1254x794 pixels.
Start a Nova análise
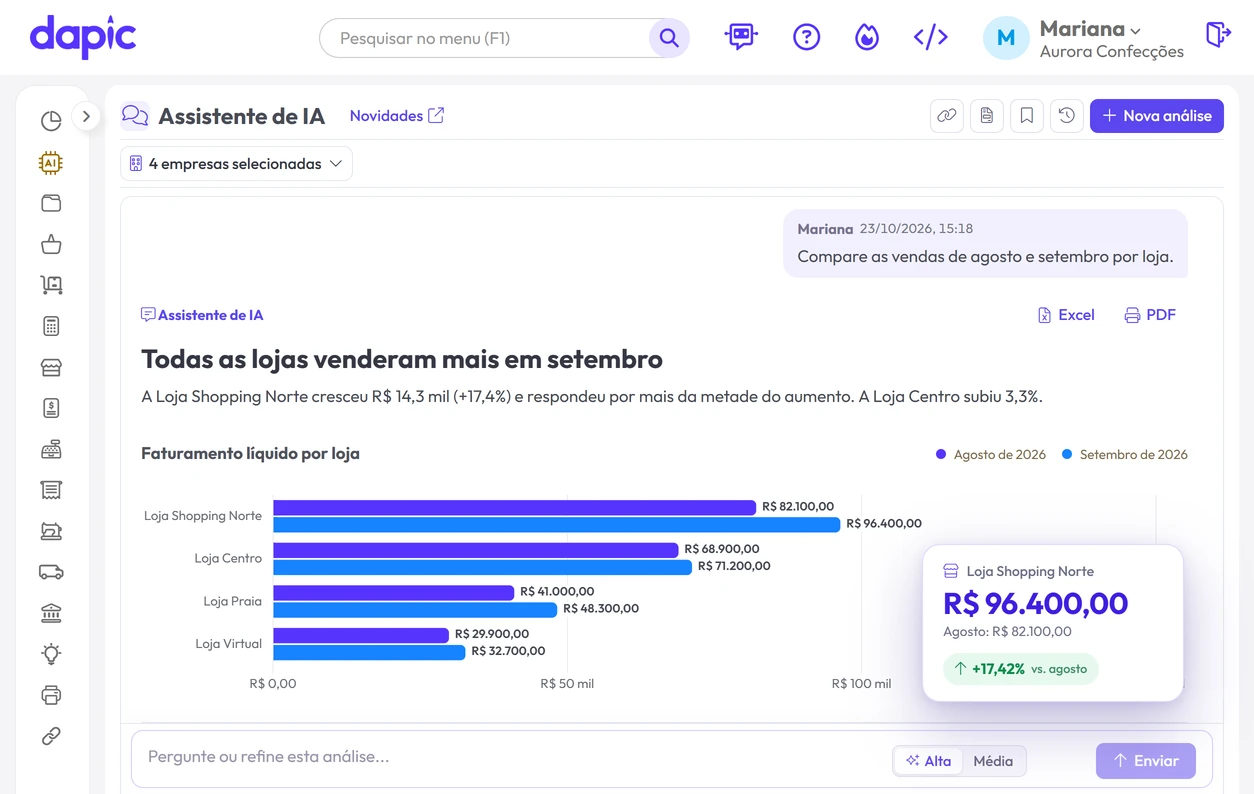pyautogui.click(x=1157, y=116)
